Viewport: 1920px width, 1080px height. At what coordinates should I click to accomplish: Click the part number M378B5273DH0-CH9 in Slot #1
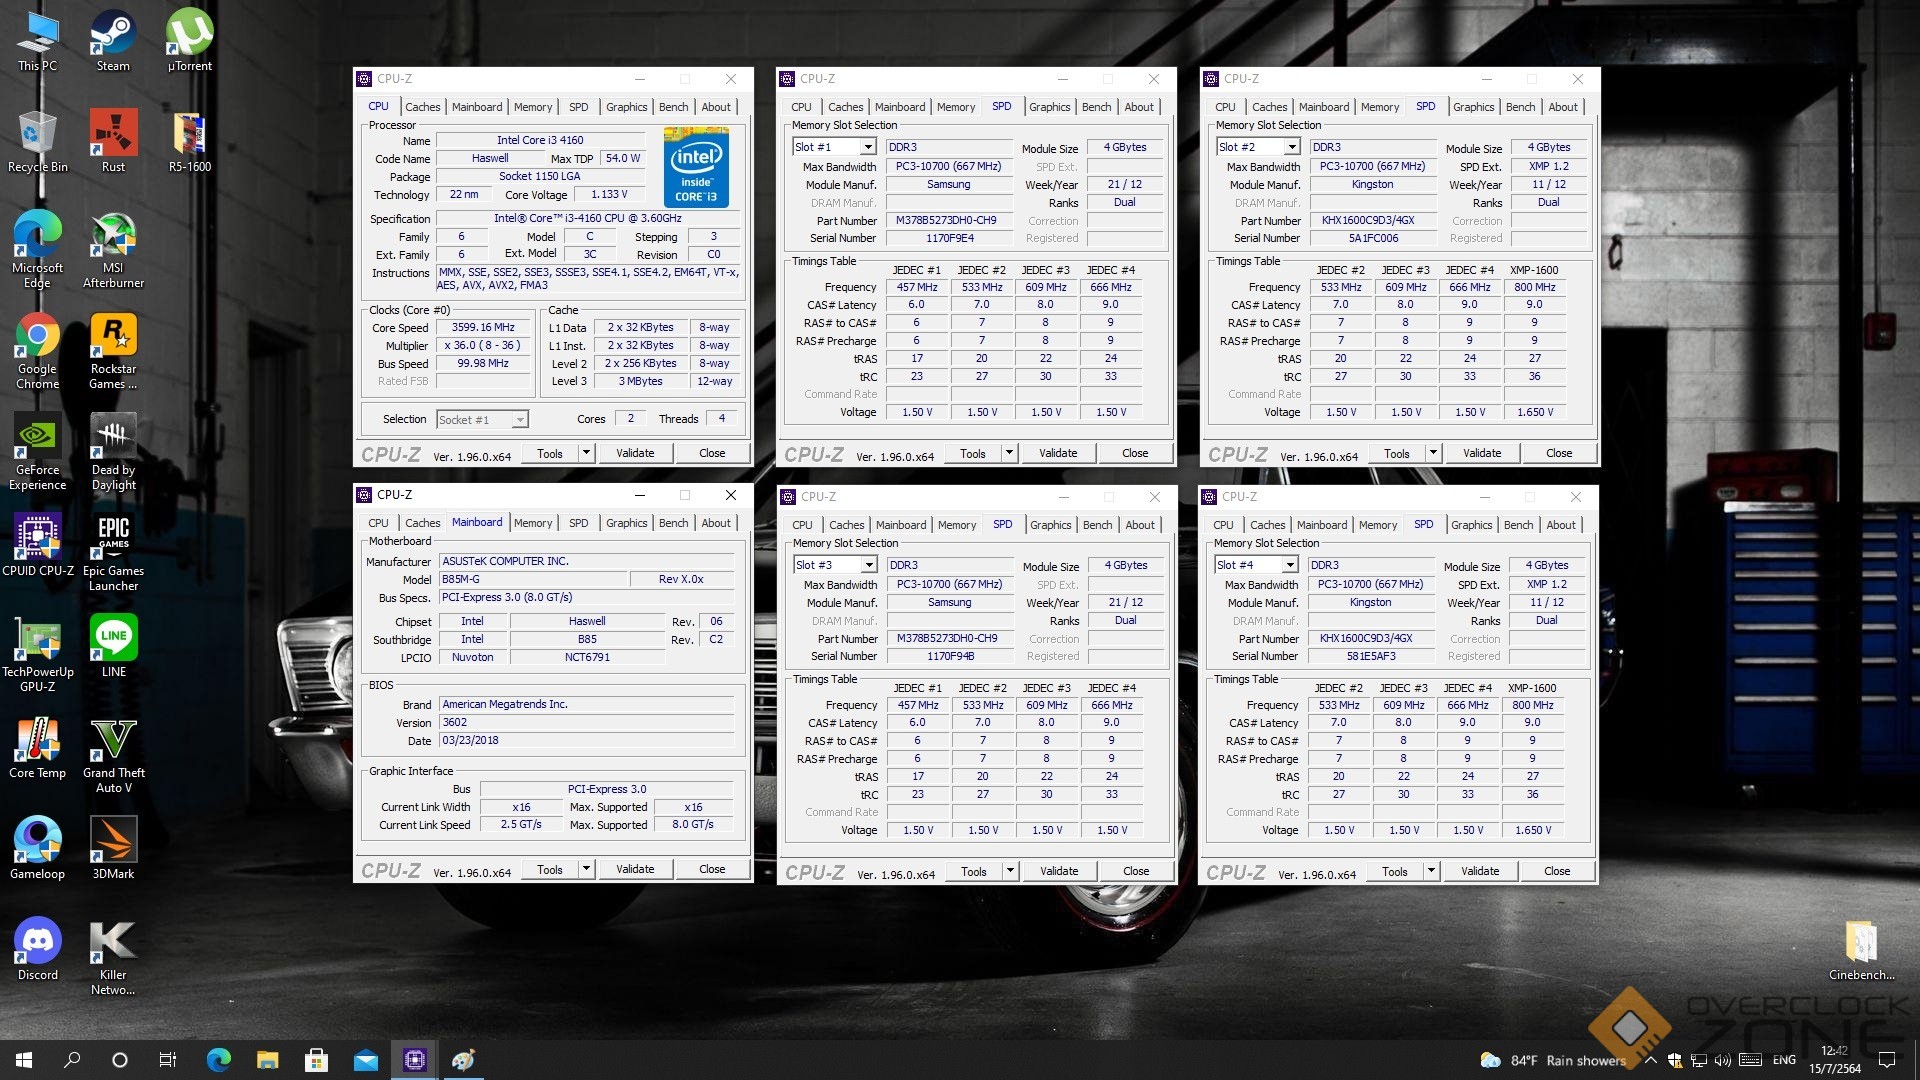[x=948, y=221]
